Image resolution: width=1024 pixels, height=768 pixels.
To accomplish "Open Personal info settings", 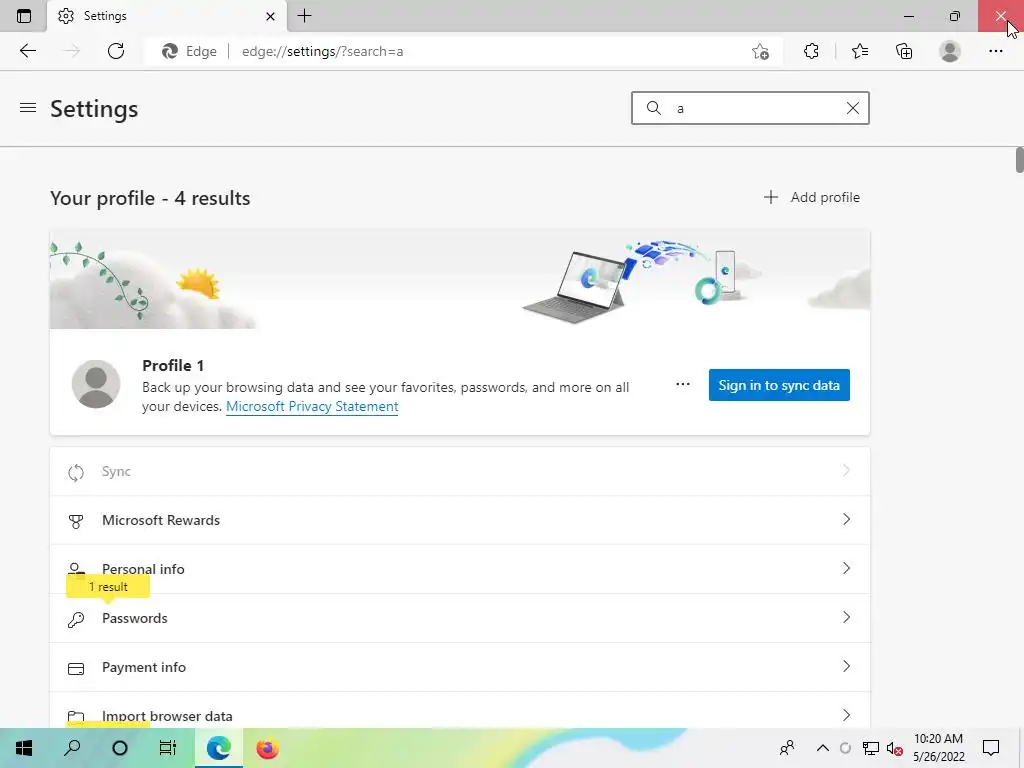I will pos(460,569).
